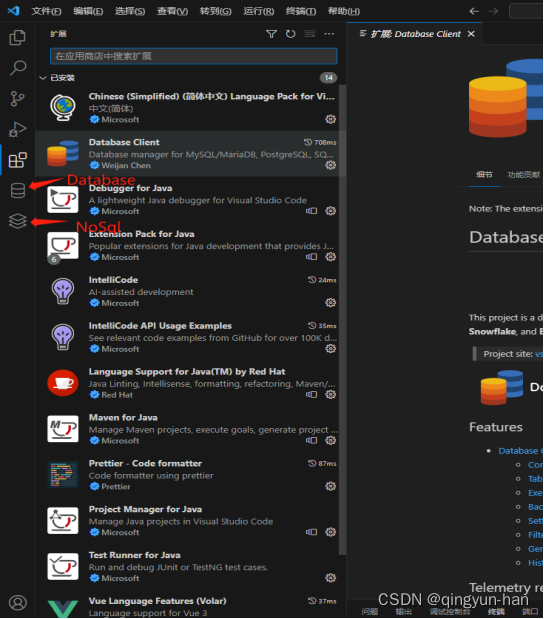This screenshot has width=544, height=619.
Task: Open the 编辑(E) menu
Action: pos(88,11)
